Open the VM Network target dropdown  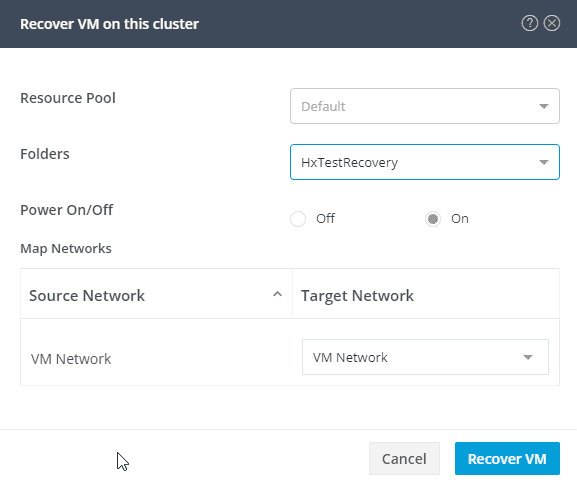click(425, 357)
